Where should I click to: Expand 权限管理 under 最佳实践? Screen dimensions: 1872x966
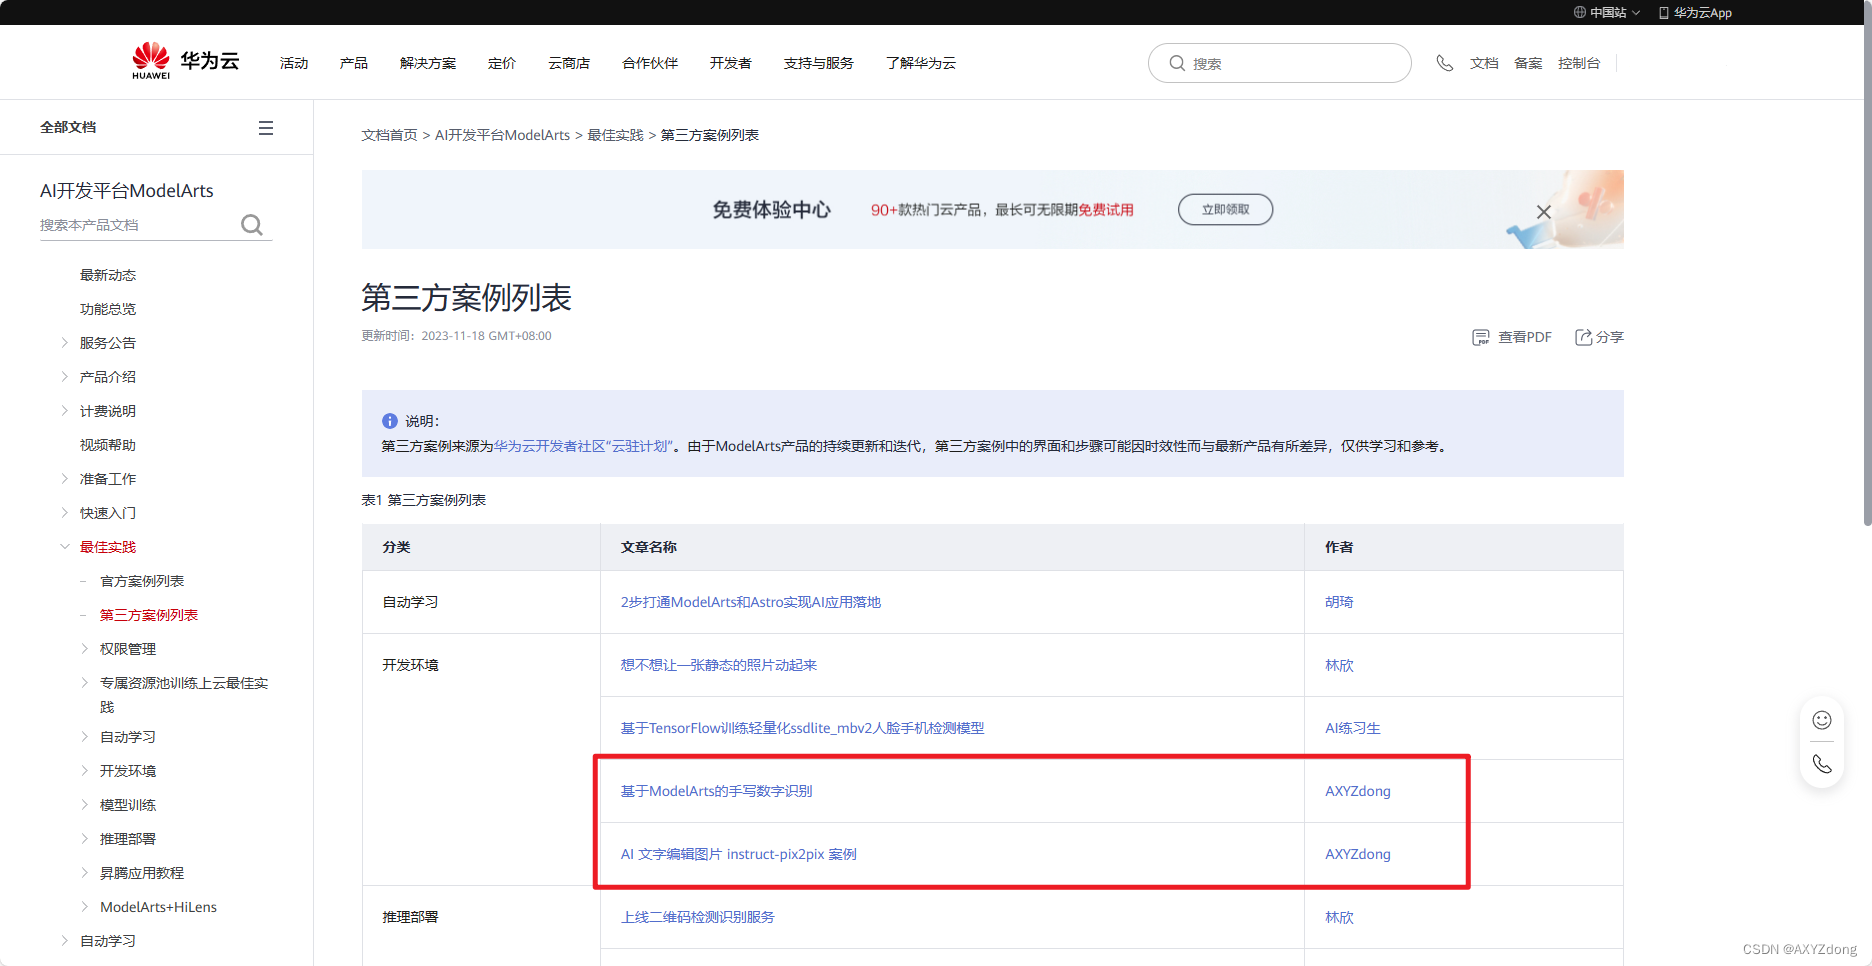point(85,649)
